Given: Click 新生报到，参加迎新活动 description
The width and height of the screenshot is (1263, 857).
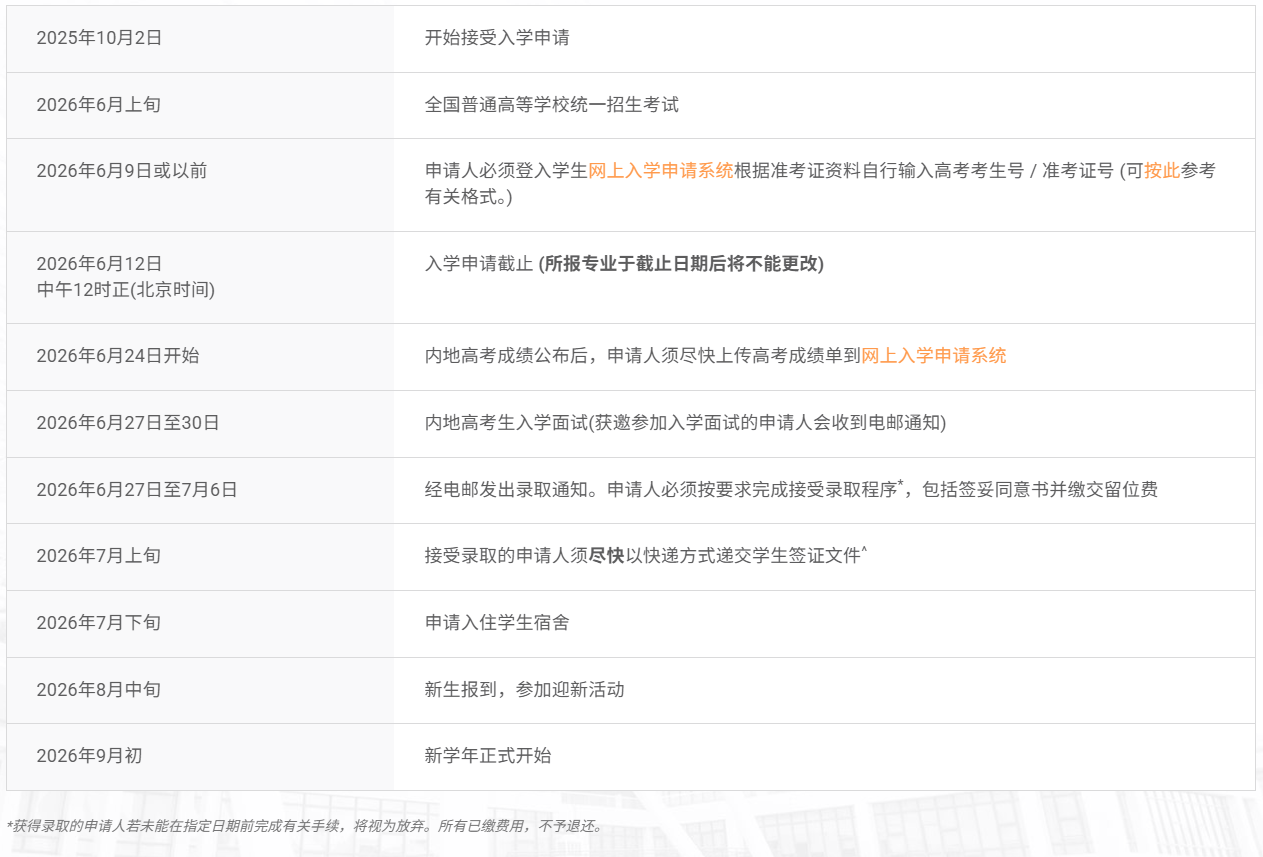Looking at the screenshot, I should click(x=524, y=689).
